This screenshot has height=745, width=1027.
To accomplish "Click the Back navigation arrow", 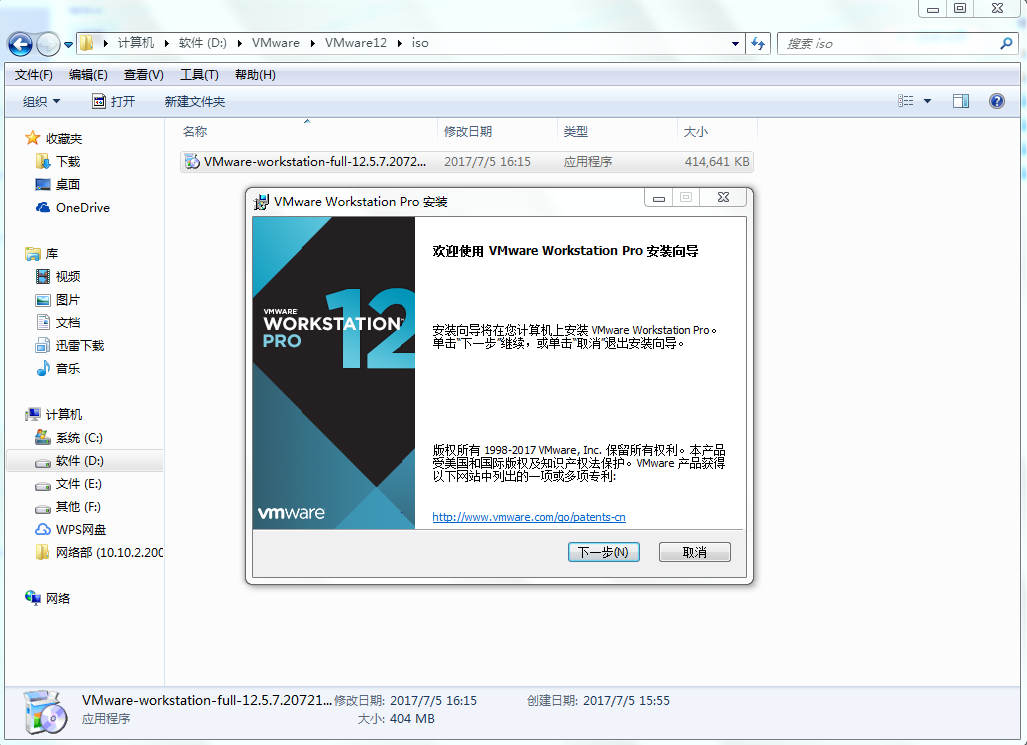I will pyautogui.click(x=20, y=44).
